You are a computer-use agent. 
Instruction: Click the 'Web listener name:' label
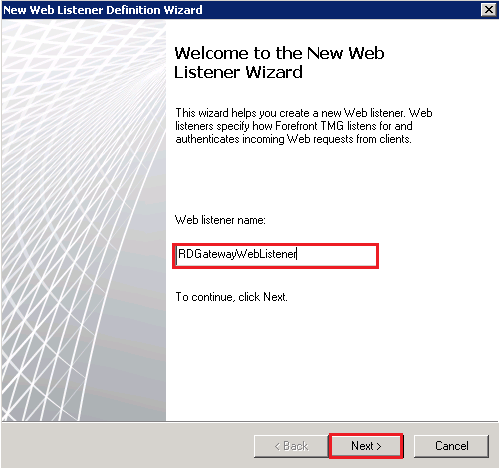click(x=220, y=220)
